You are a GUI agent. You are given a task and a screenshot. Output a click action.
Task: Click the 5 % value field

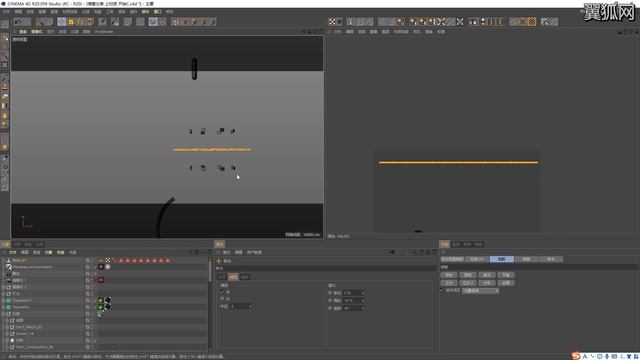coord(354,293)
